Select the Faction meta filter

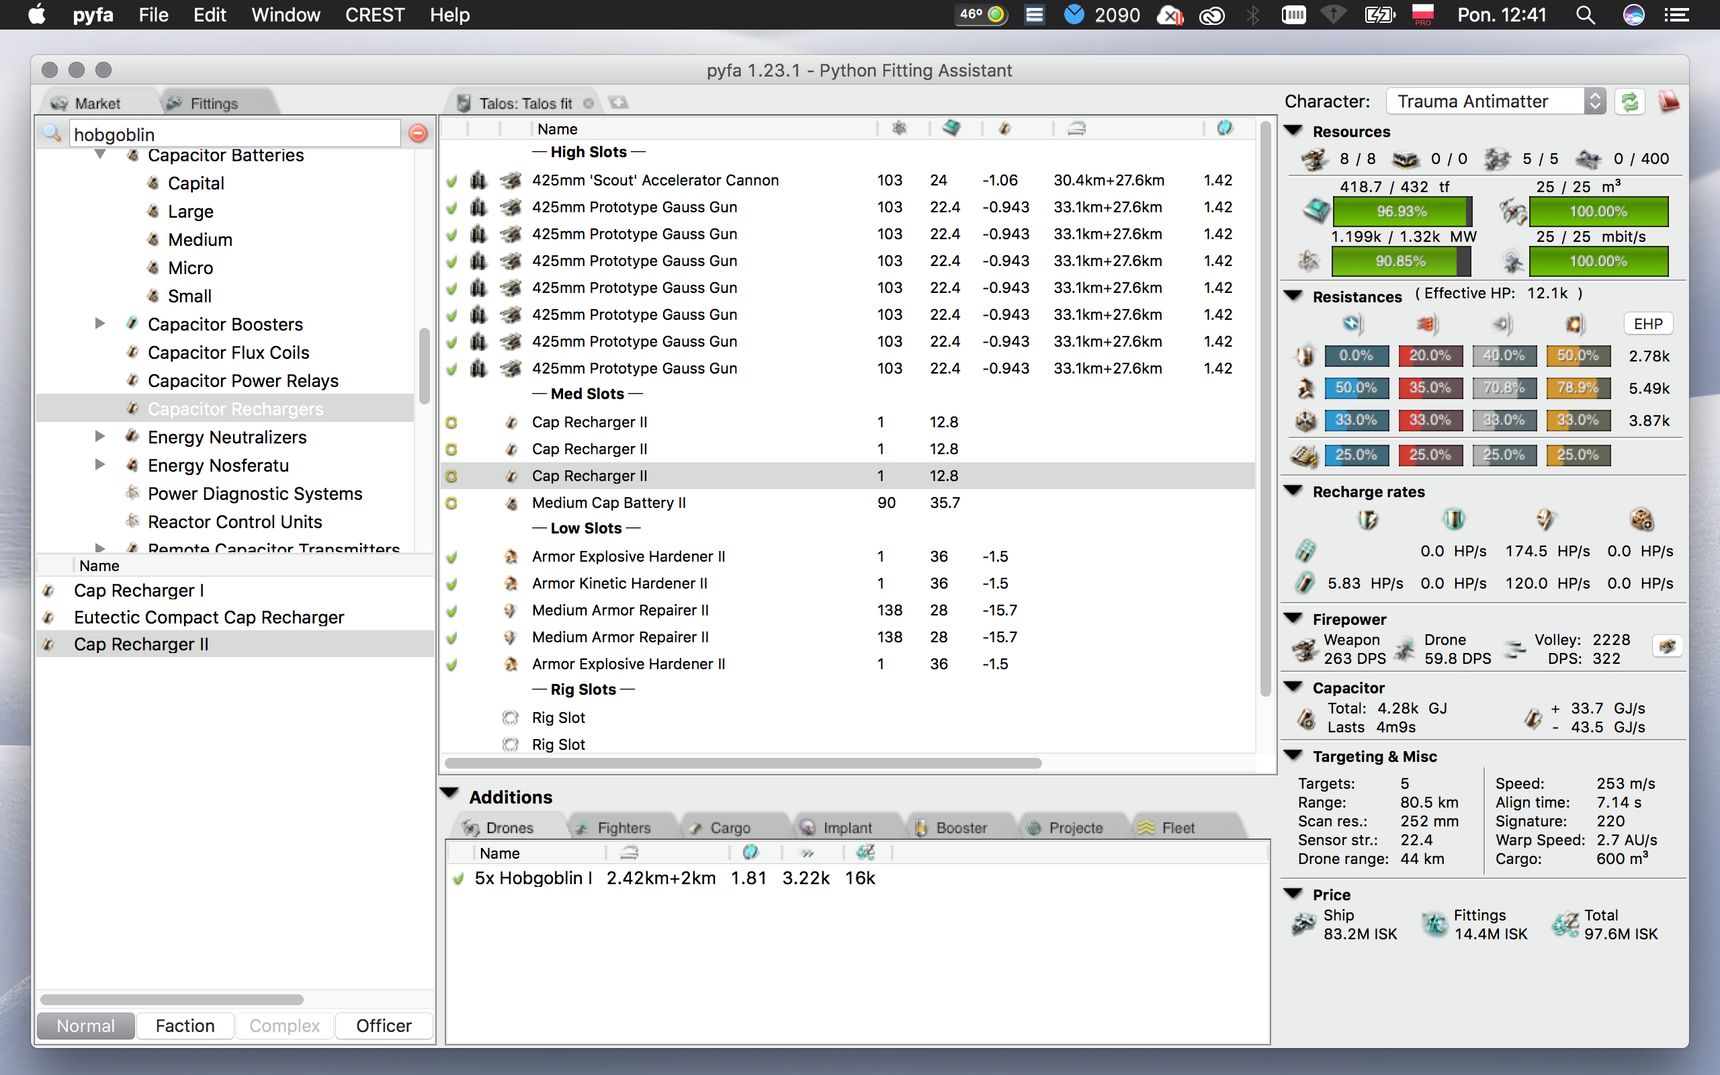185,1026
